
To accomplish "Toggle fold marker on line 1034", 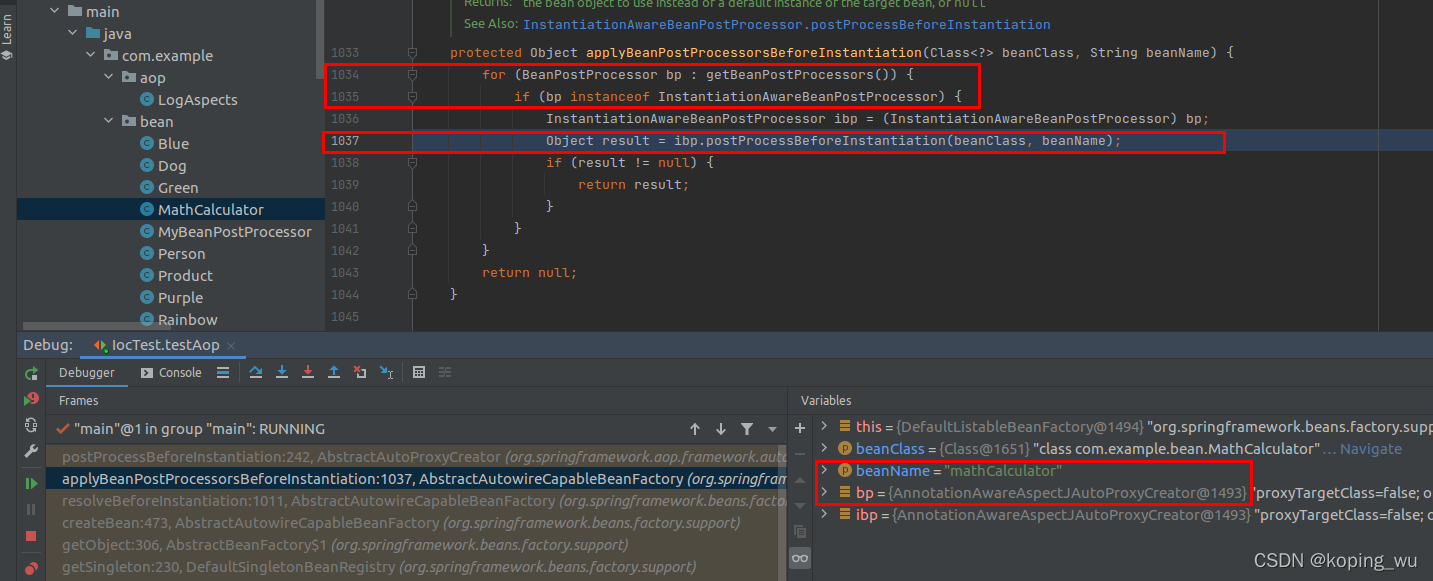I will pyautogui.click(x=412, y=75).
